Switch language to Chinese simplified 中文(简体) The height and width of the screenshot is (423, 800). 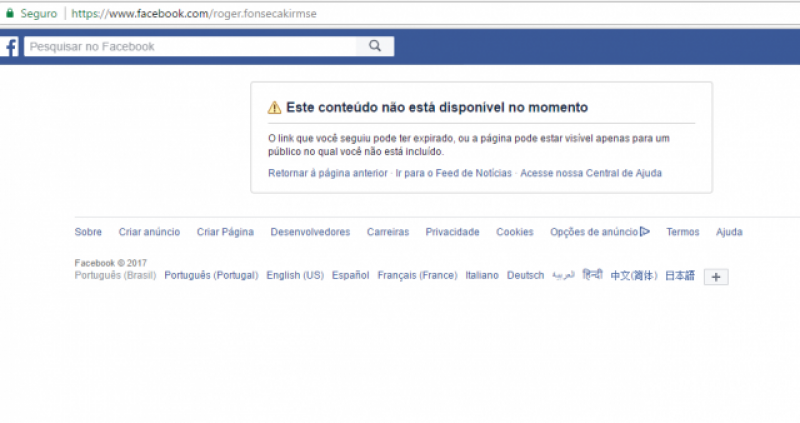634,276
